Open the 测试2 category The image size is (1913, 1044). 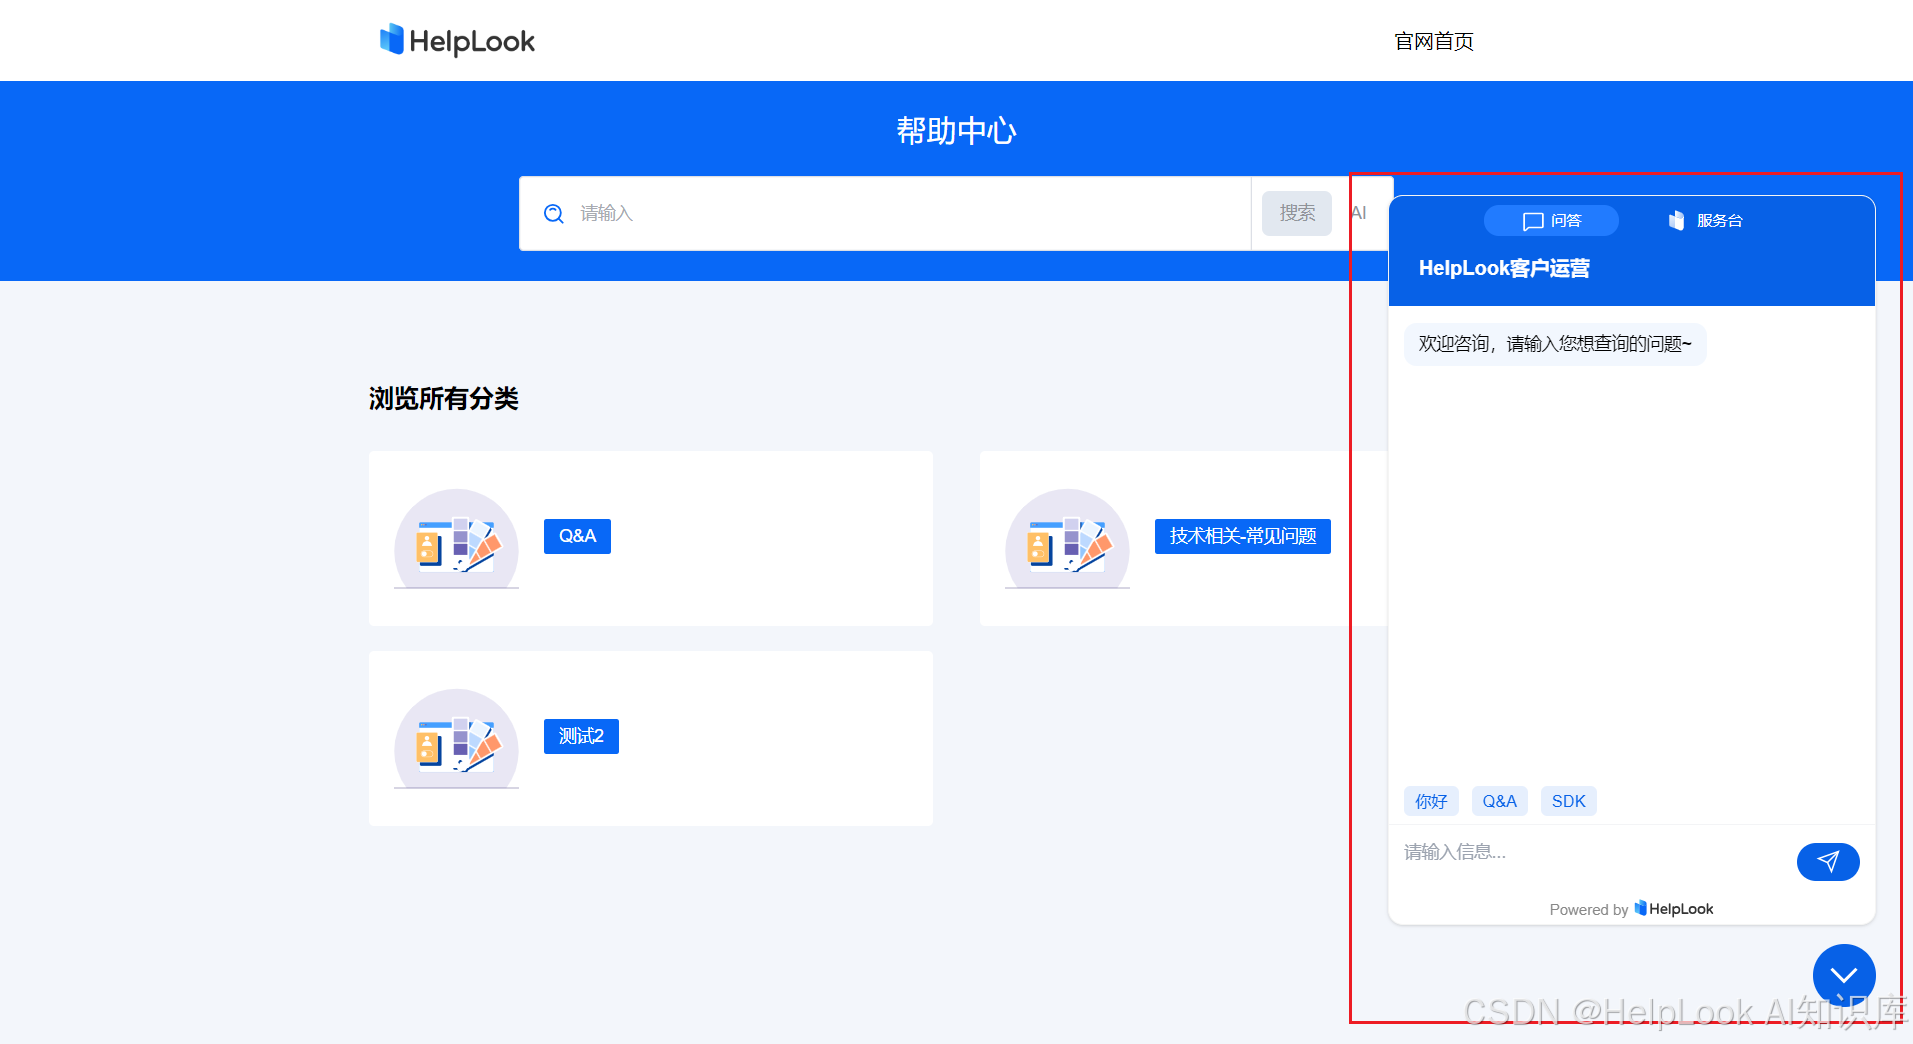[x=581, y=736]
